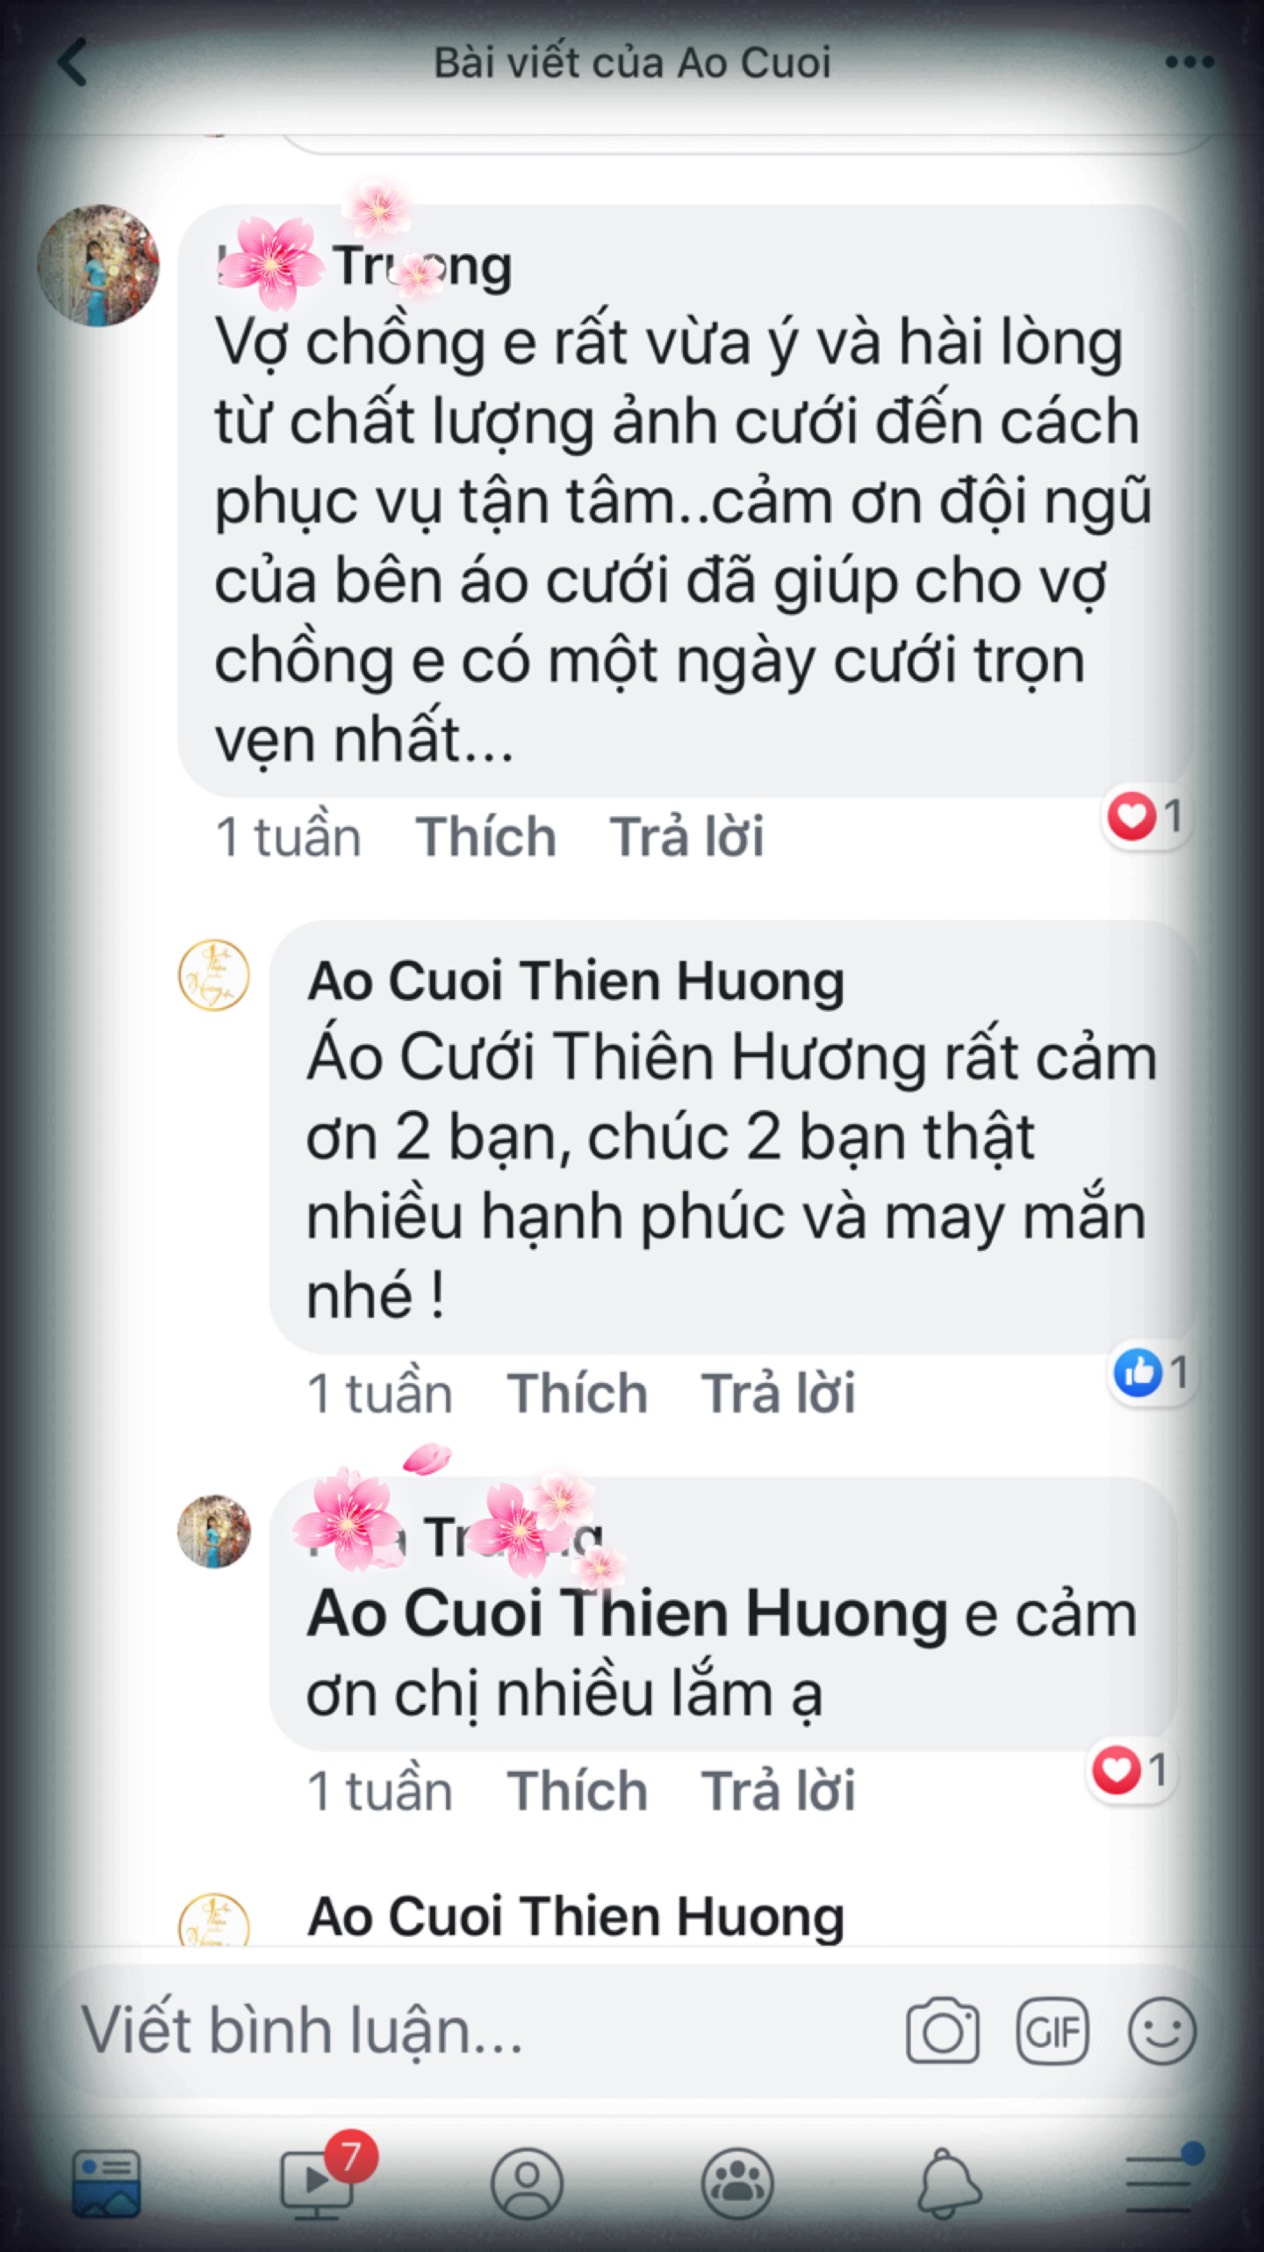1264x2252 pixels.
Task: Tap Thích under the Trương comment
Action: pyautogui.click(x=486, y=837)
